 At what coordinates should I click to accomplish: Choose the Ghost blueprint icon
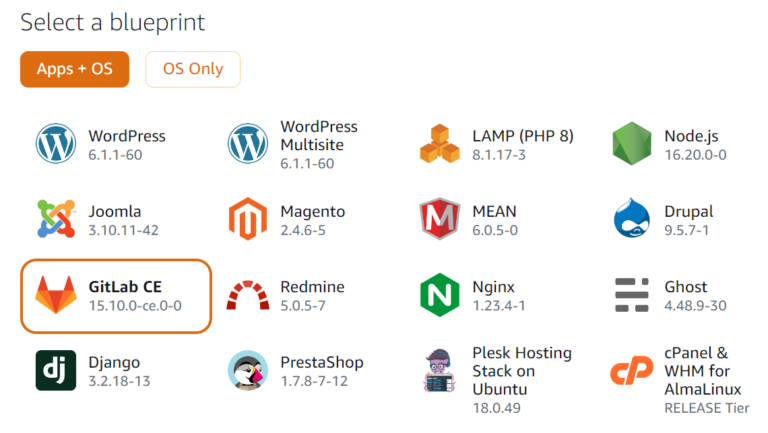632,295
